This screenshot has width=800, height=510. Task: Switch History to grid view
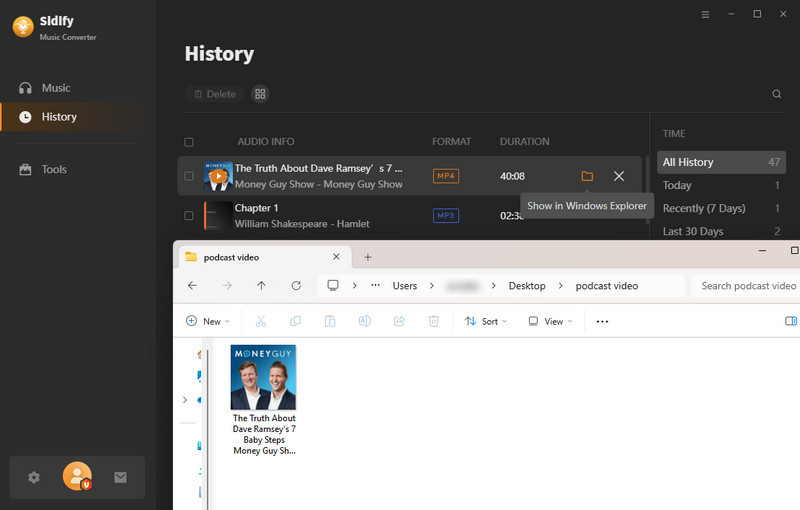tap(260, 94)
